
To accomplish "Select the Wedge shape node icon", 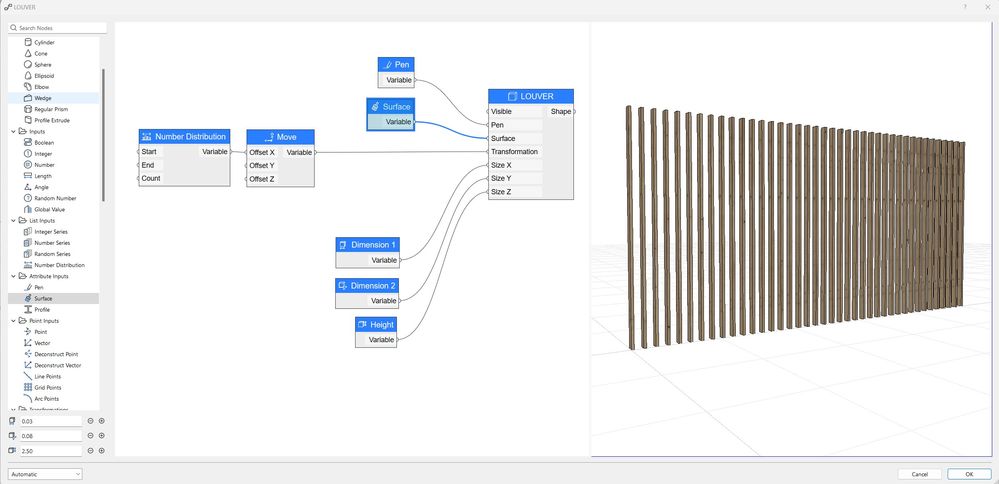I will (x=27, y=98).
